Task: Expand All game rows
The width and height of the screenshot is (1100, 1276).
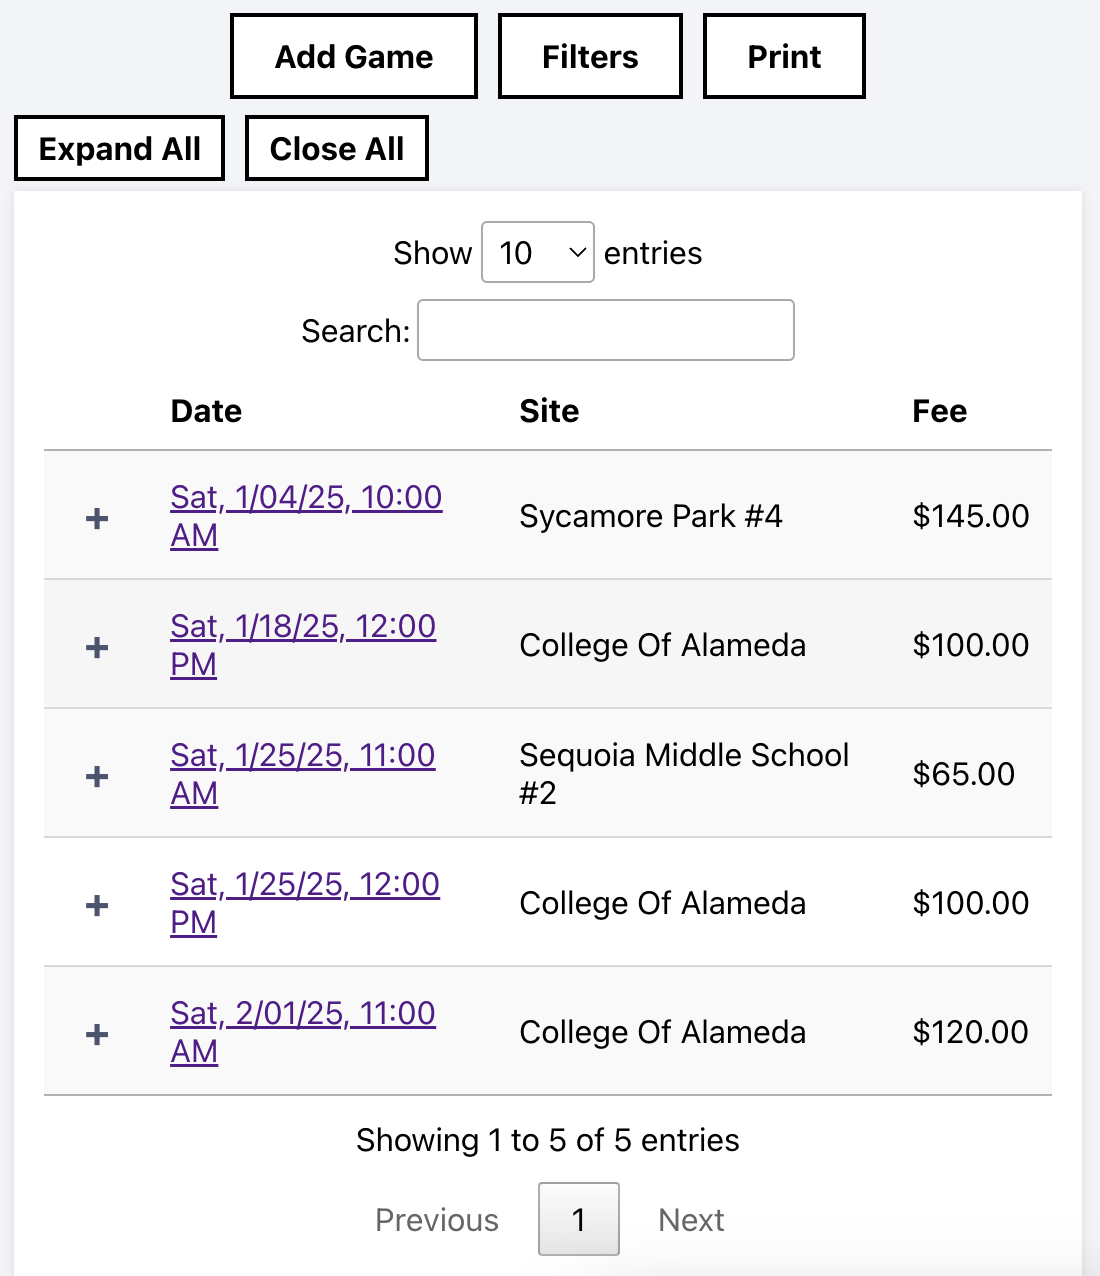Action: 120,148
